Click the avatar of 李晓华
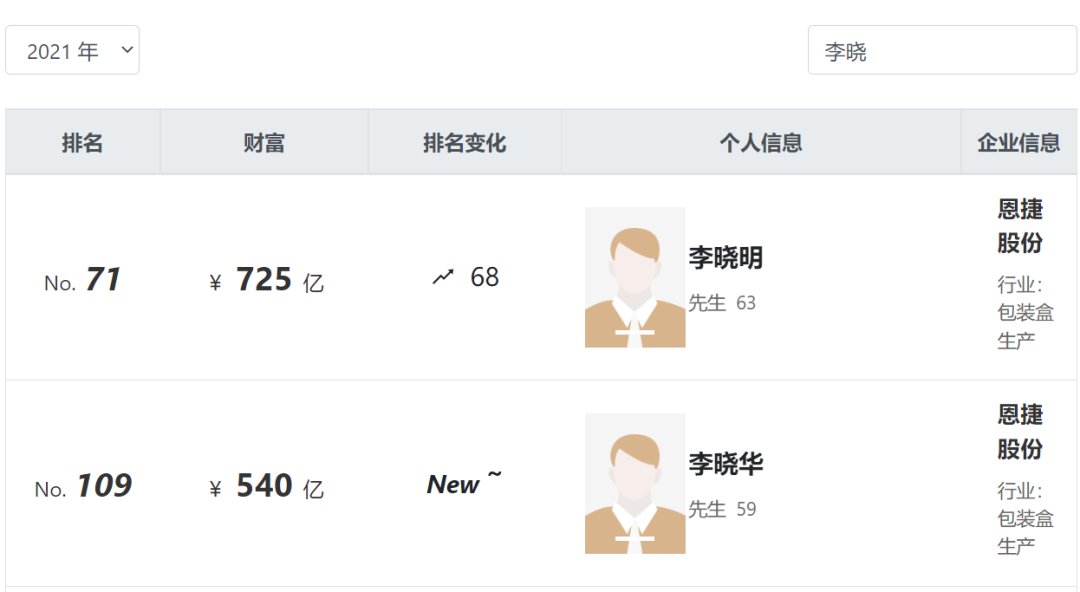The height and width of the screenshot is (592, 1080). (635, 483)
